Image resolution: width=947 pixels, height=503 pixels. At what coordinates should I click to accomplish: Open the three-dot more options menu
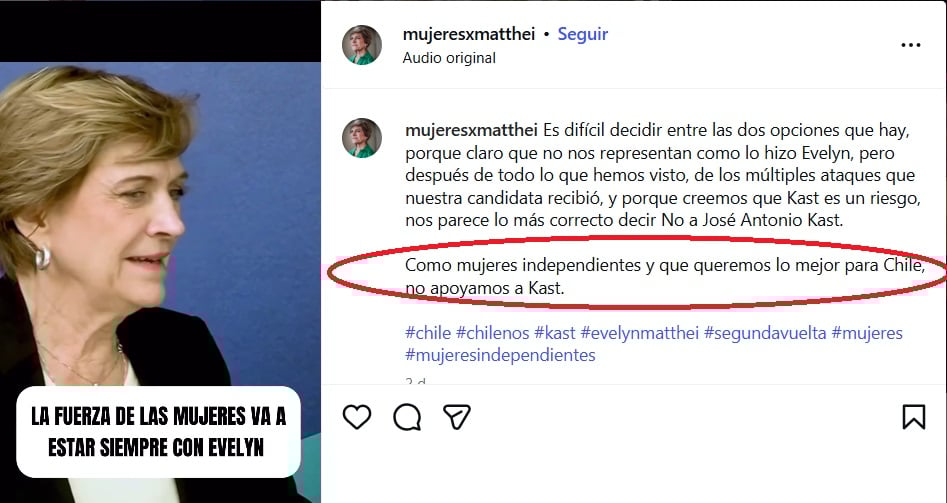click(911, 45)
